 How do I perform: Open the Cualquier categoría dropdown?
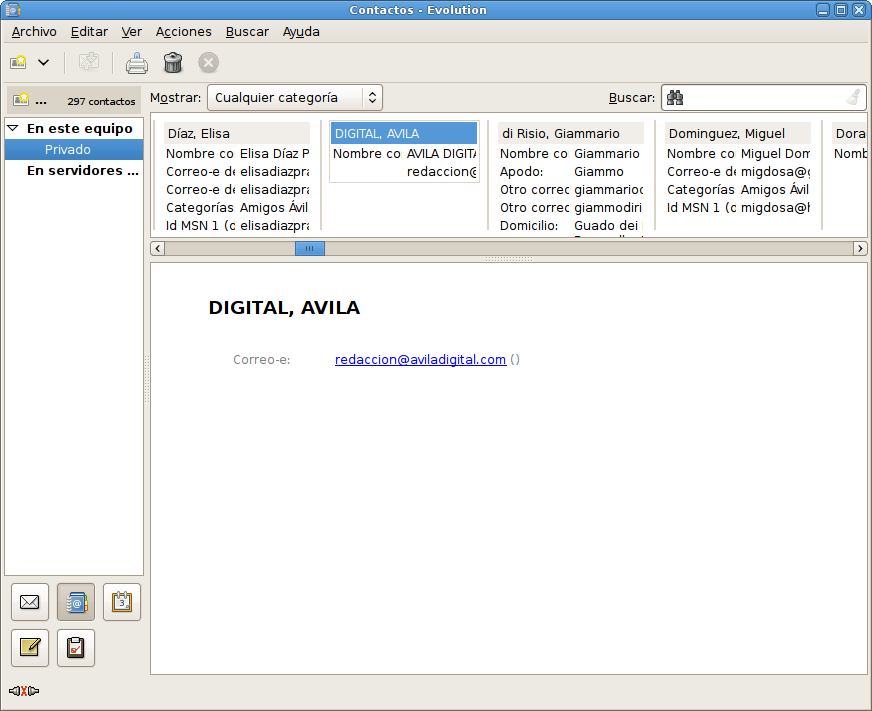pos(295,98)
